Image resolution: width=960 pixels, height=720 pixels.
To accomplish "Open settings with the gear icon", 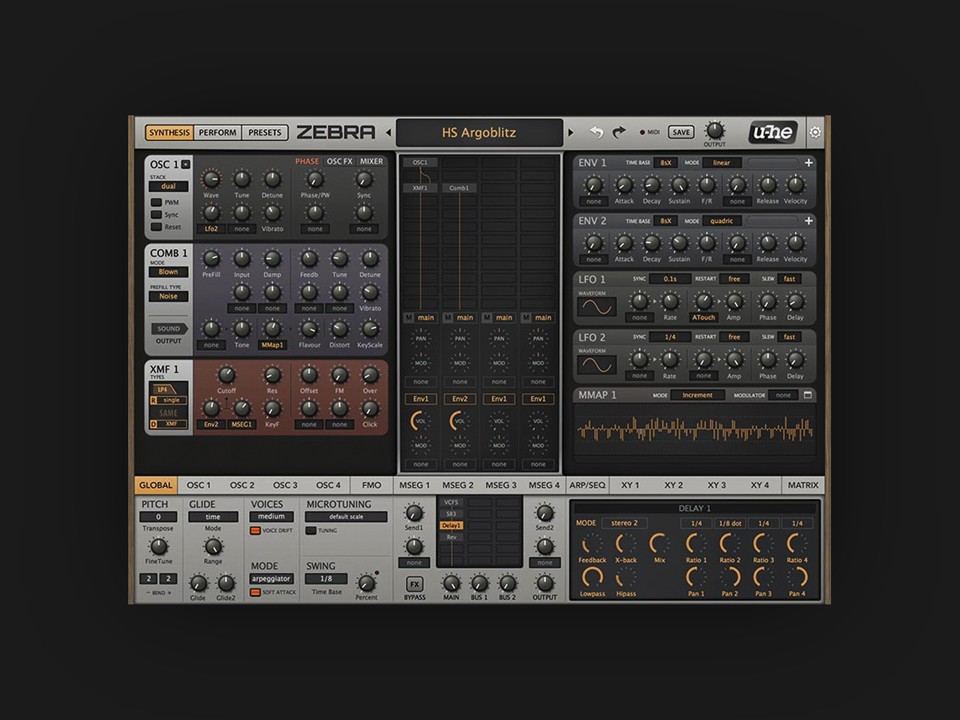I will tap(815, 132).
